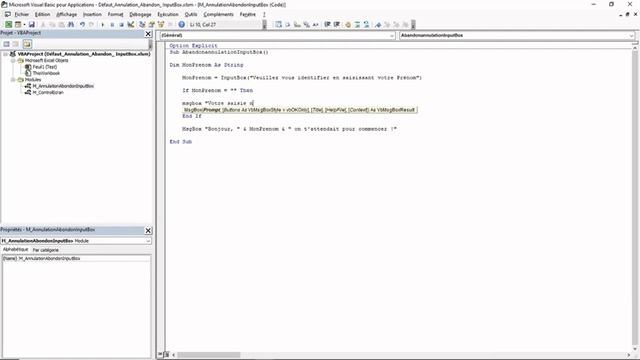Save the workbook with the floppy icon

click(x=31, y=24)
